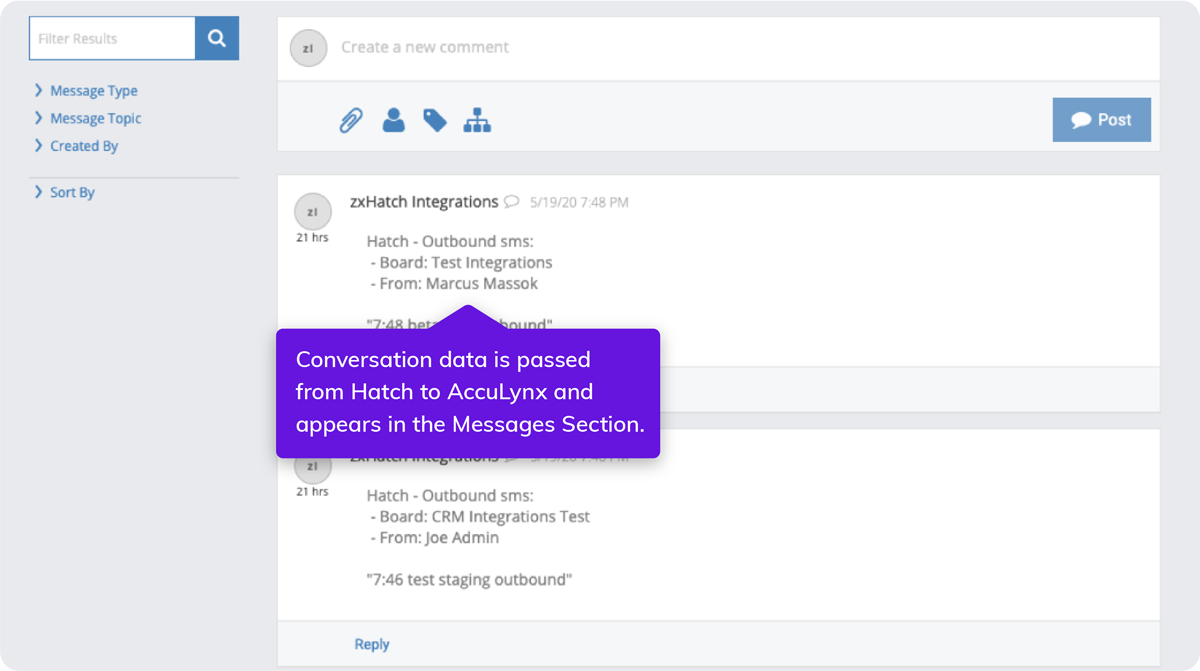Image resolution: width=1200 pixels, height=671 pixels.
Task: Click the person icon to mention a user
Action: pos(394,121)
